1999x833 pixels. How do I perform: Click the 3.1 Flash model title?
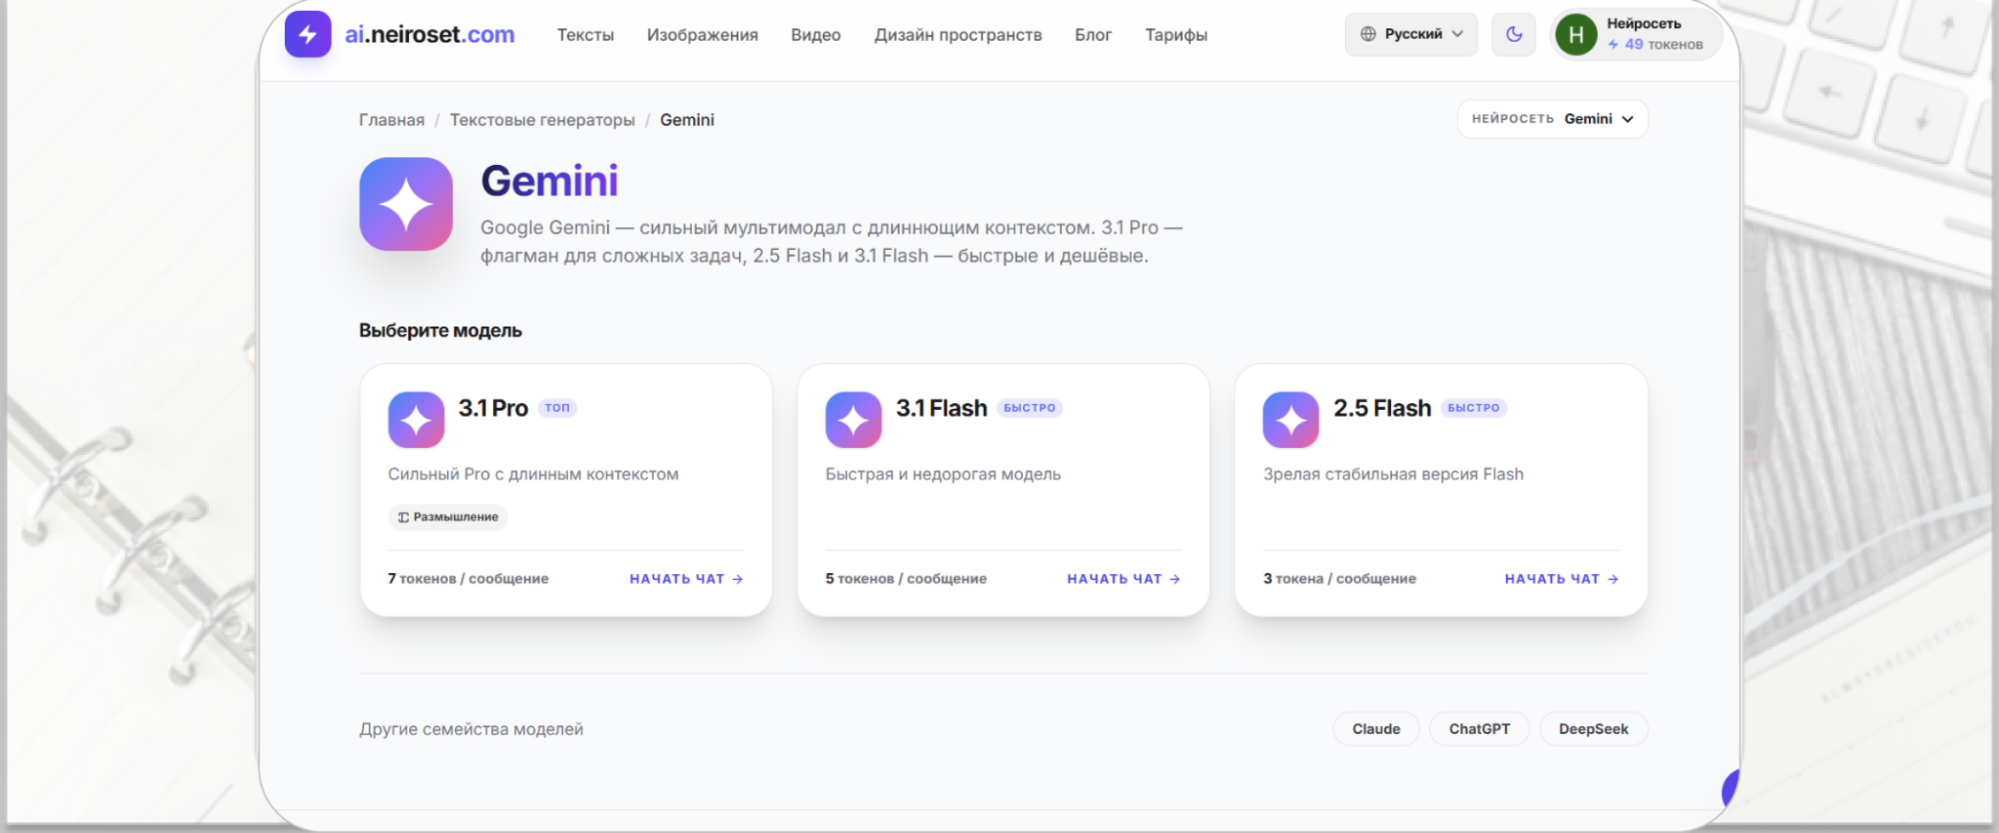click(942, 408)
